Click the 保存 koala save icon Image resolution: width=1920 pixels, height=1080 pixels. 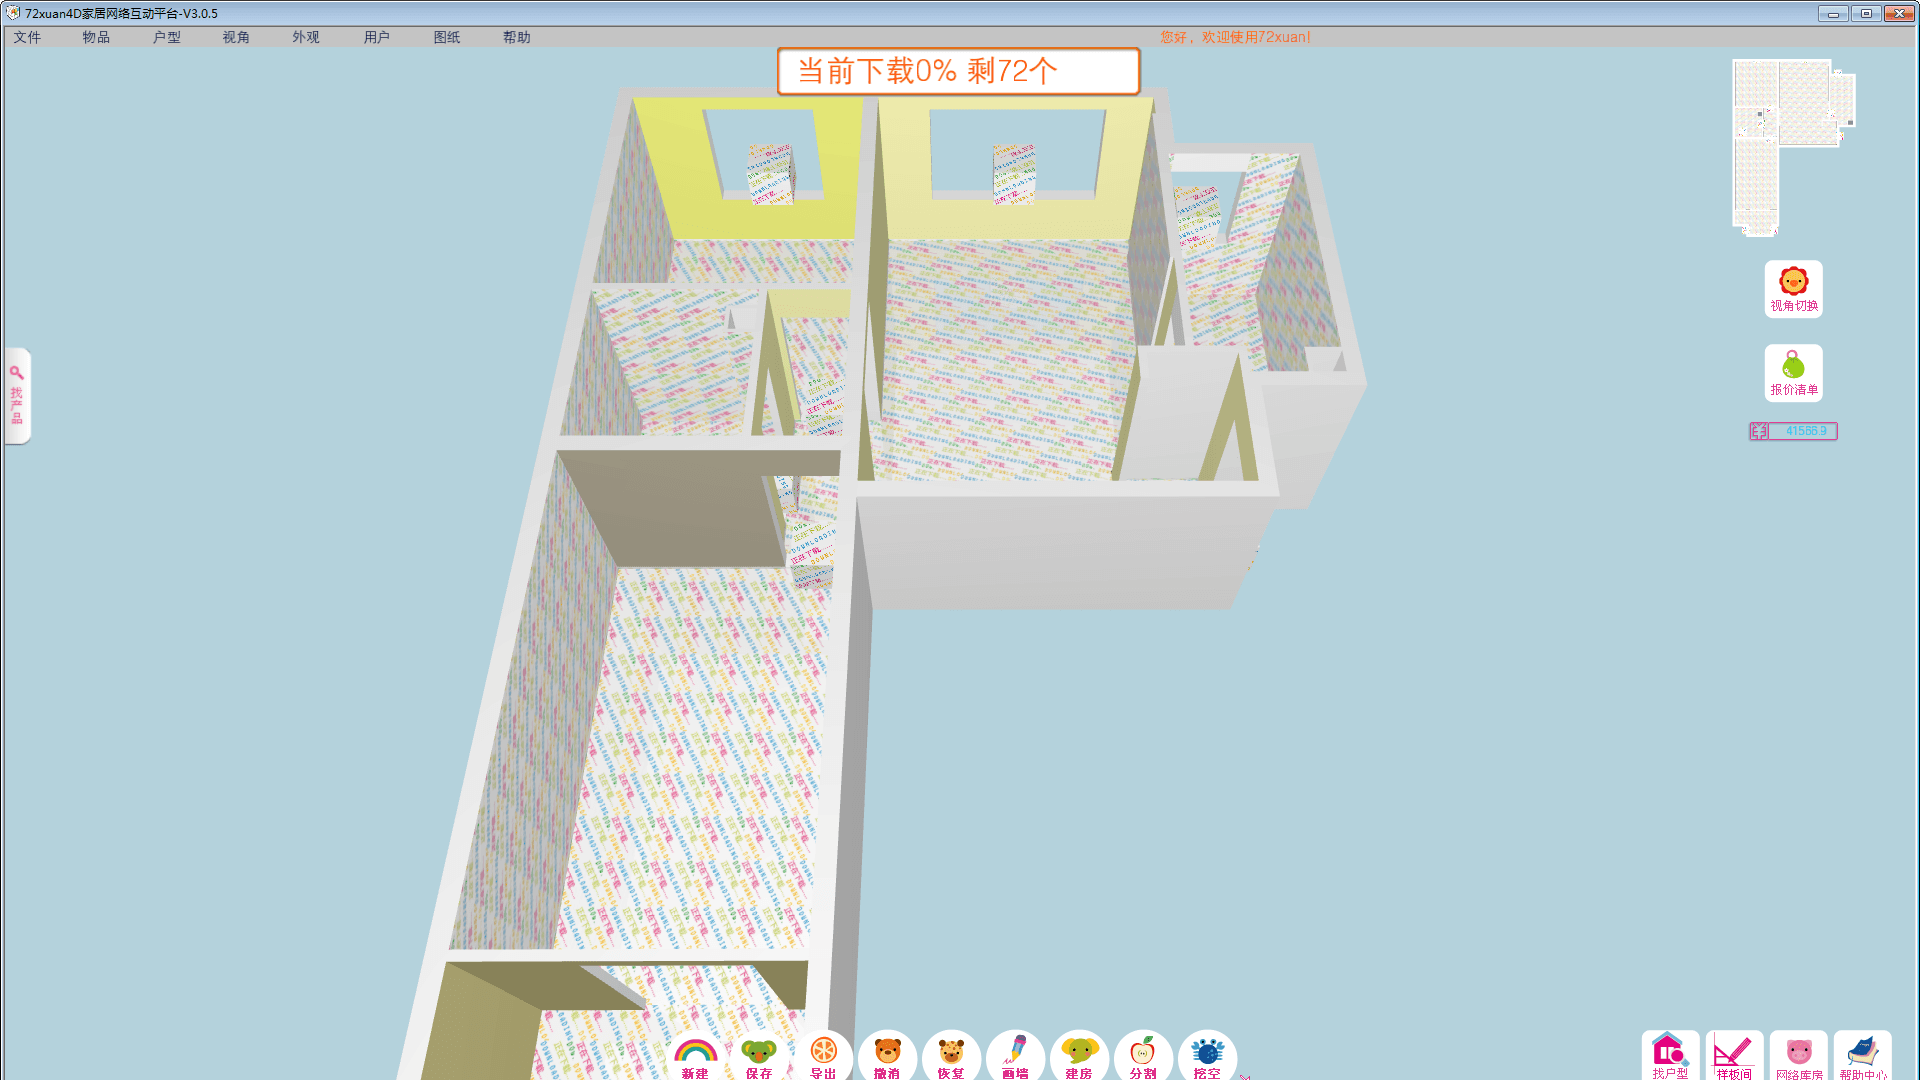coord(759,1056)
